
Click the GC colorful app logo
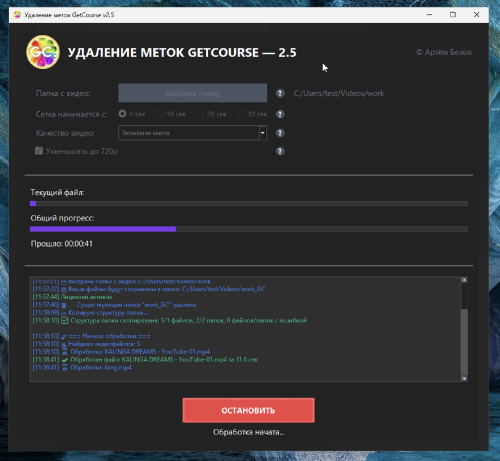(x=43, y=52)
